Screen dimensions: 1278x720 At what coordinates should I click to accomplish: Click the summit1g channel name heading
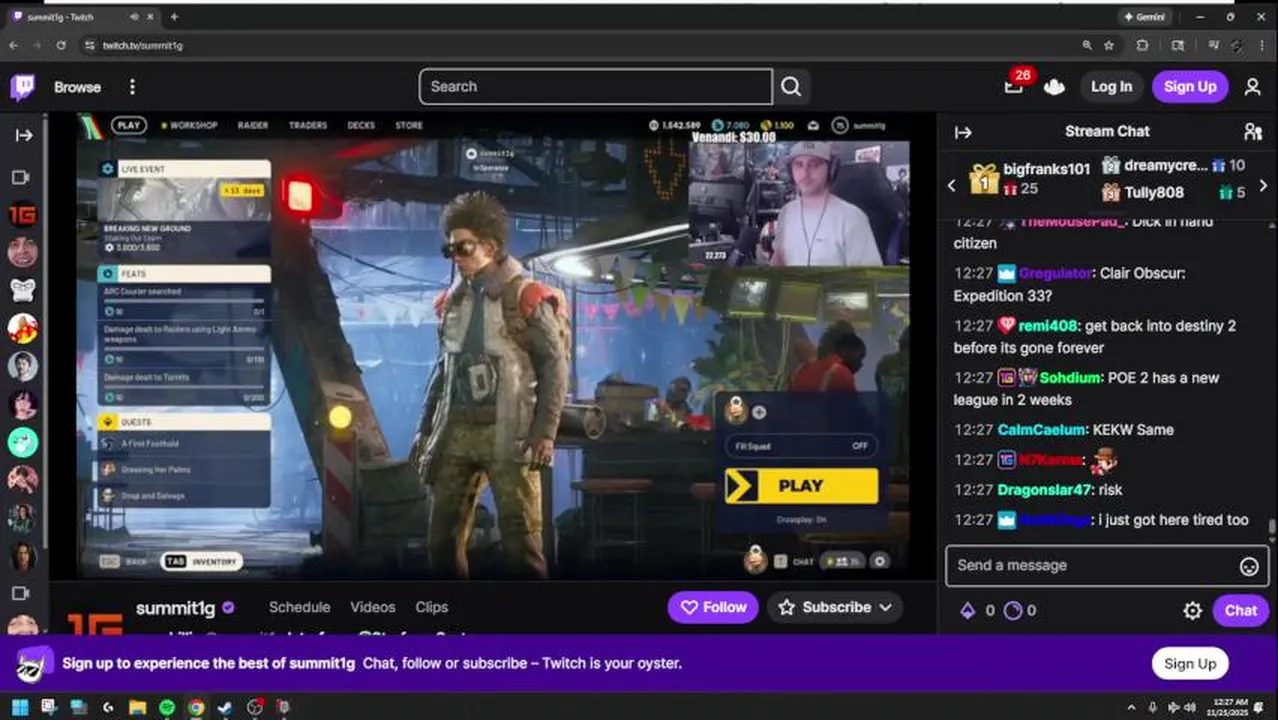(177, 608)
